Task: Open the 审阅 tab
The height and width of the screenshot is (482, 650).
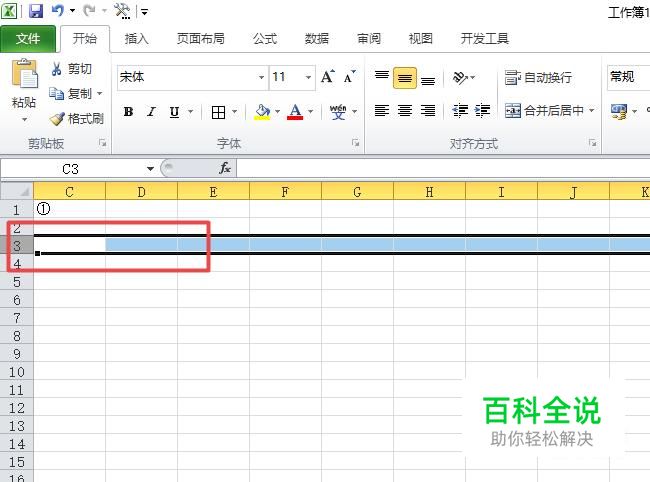Action: 369,39
